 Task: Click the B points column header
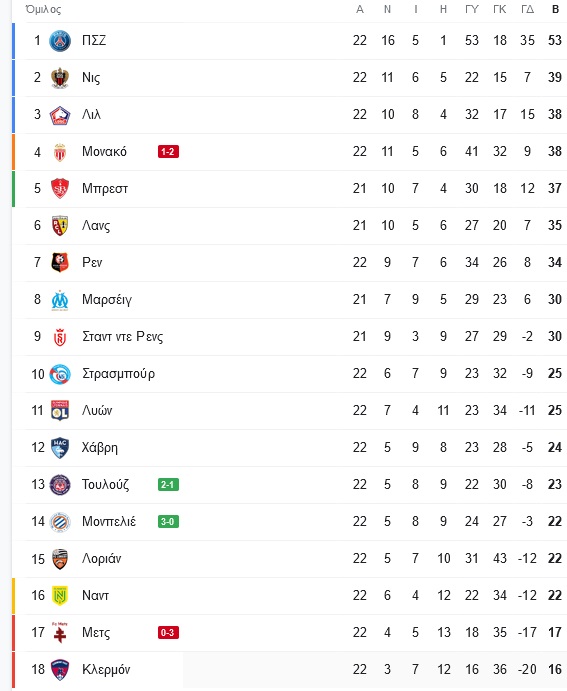coord(555,9)
